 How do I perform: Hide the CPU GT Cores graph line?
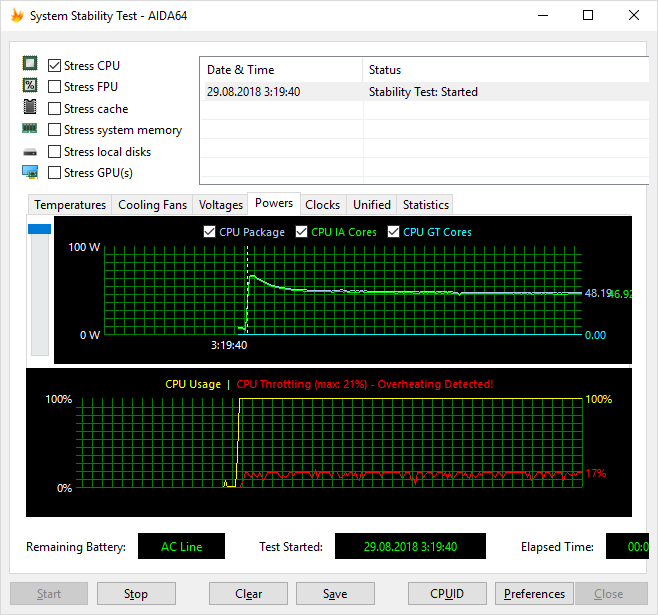point(393,232)
